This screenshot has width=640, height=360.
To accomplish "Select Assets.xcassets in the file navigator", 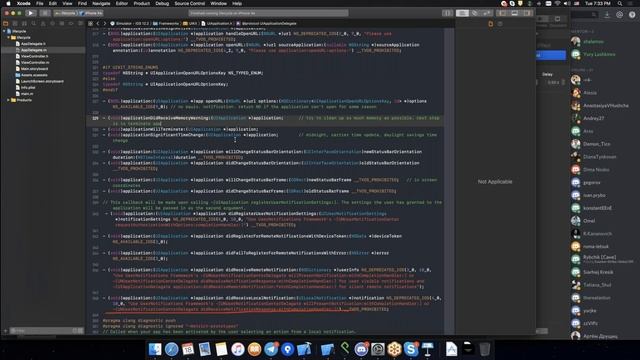I will tap(34, 75).
